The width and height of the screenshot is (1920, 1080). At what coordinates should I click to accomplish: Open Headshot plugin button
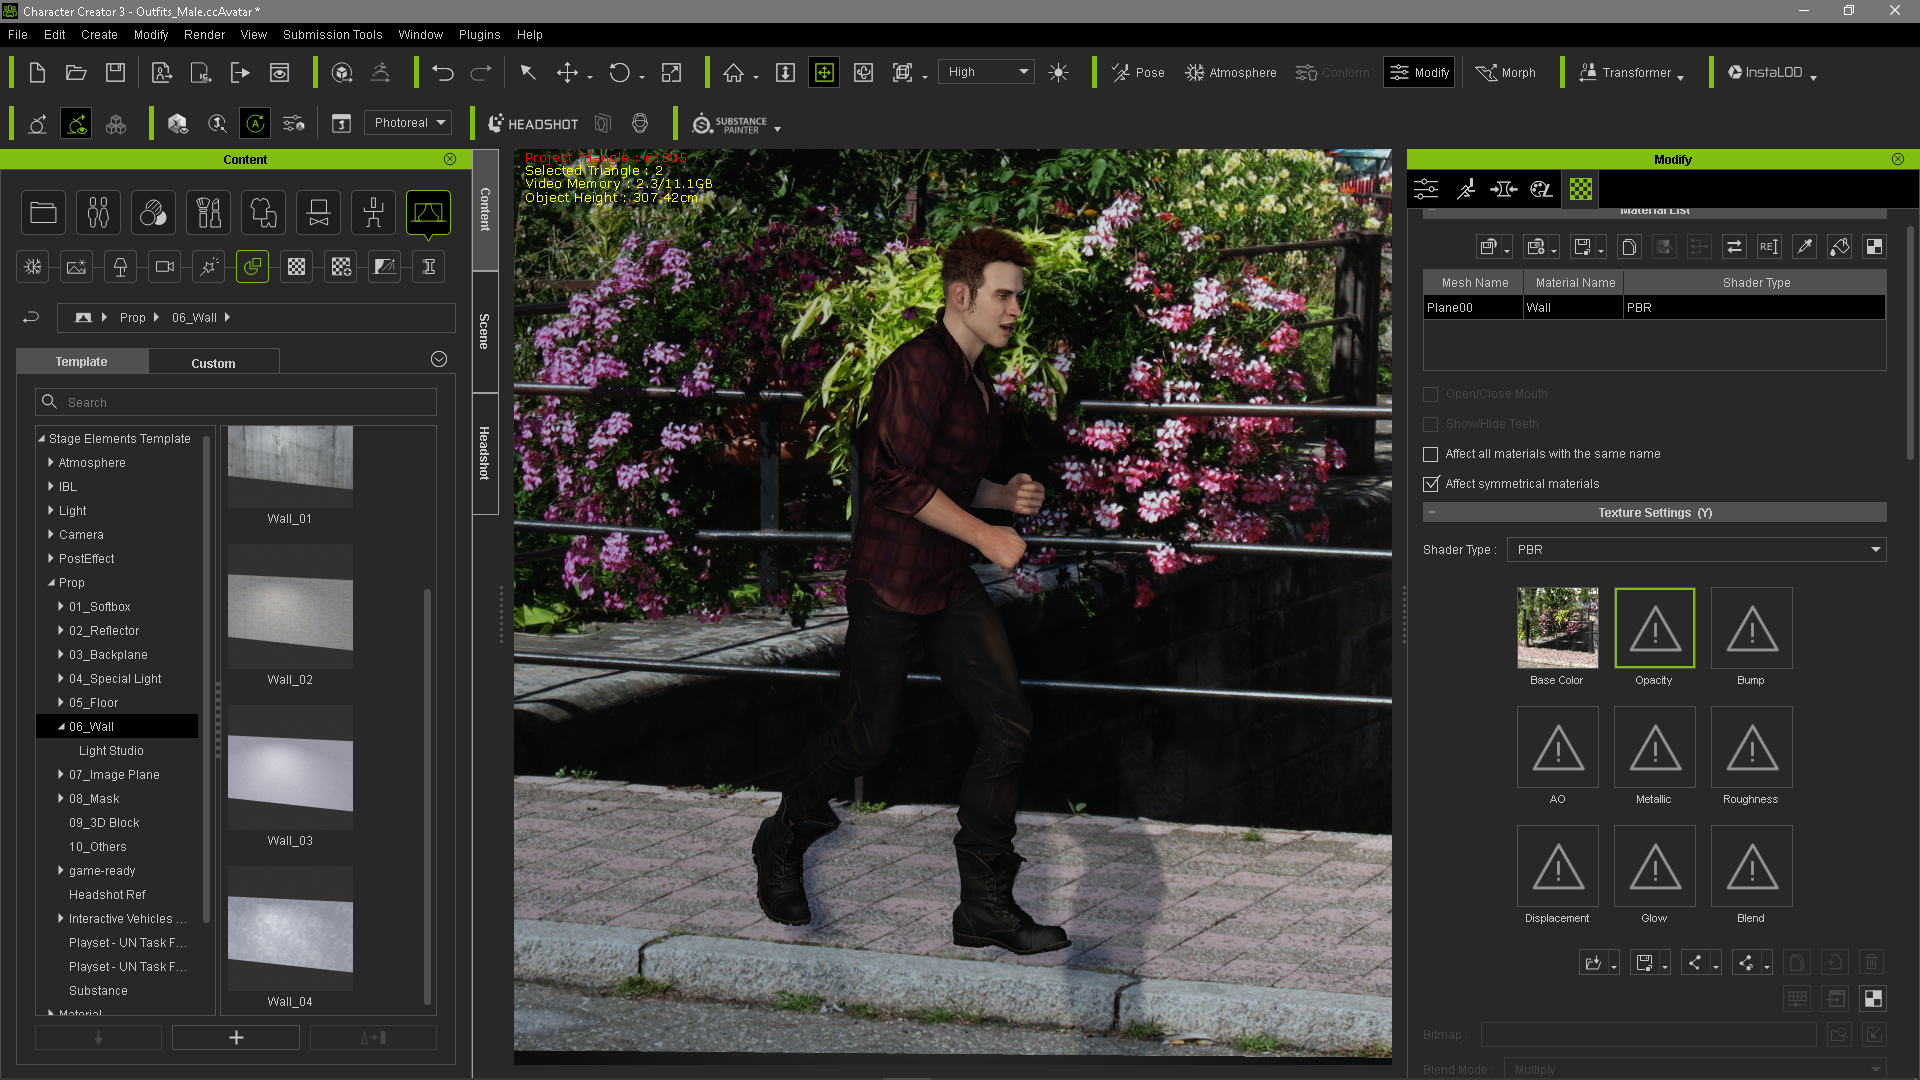pos(533,124)
